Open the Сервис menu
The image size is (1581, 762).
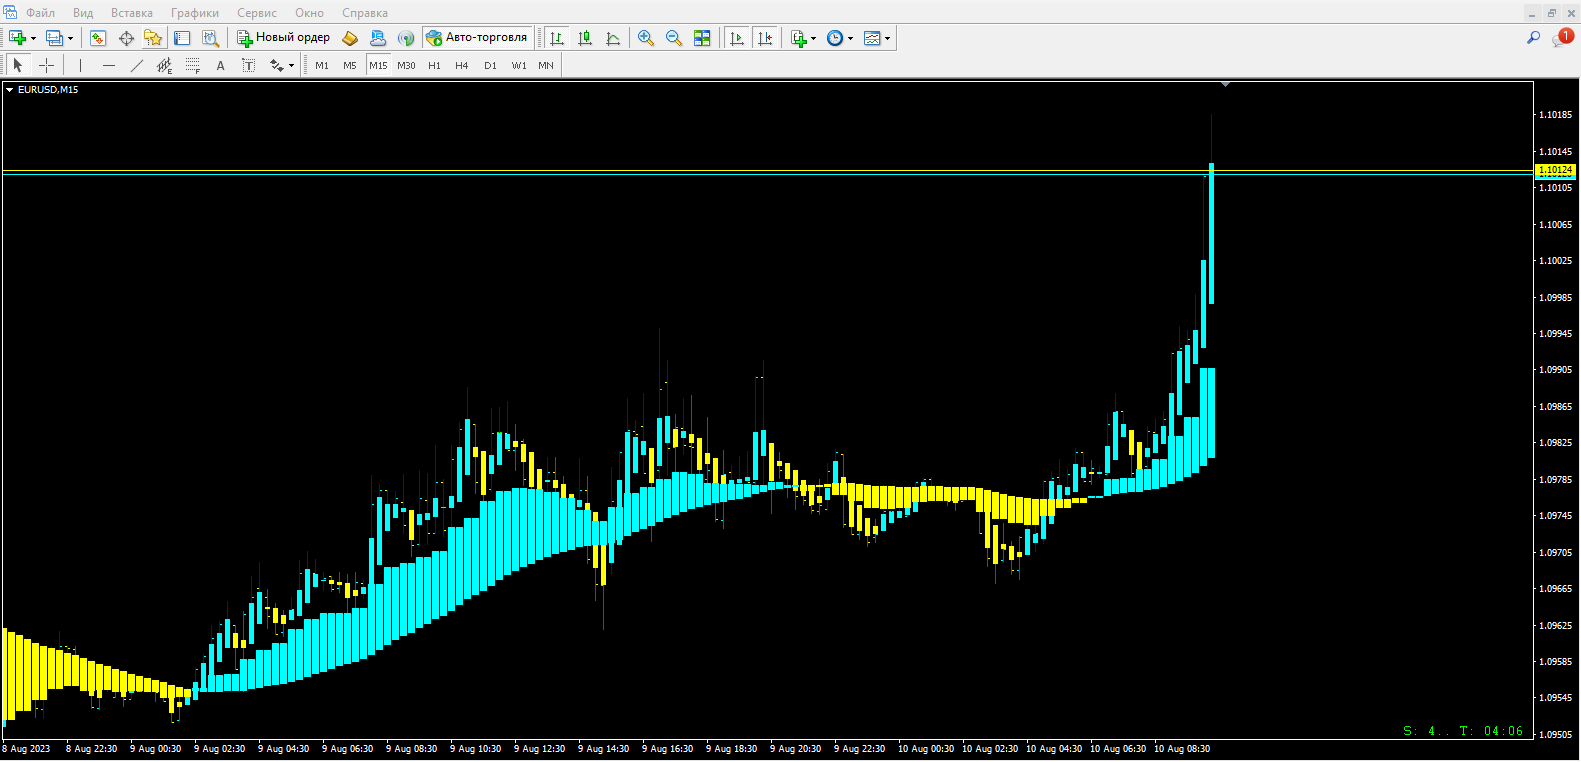click(257, 13)
